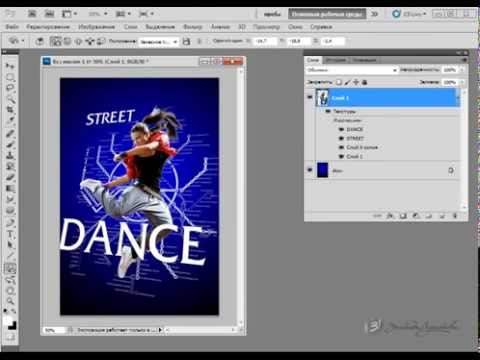Screen dimensions: 480x360
Task: Click the delete layer trash icon
Action: point(455,216)
